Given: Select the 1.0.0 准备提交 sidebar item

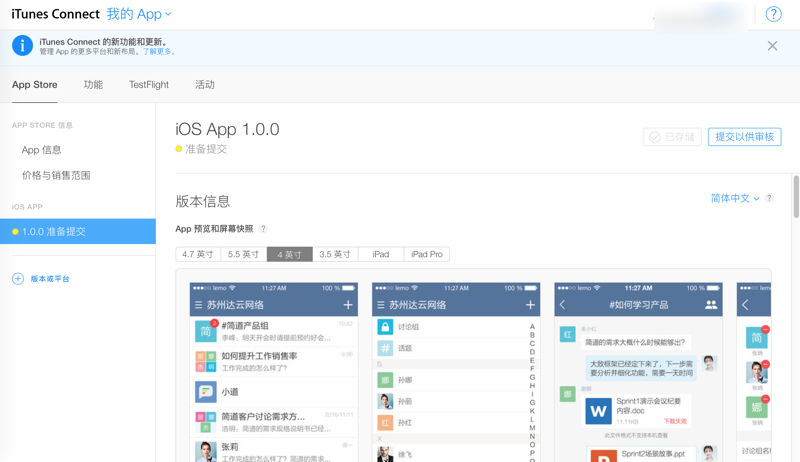Looking at the screenshot, I should (78, 232).
